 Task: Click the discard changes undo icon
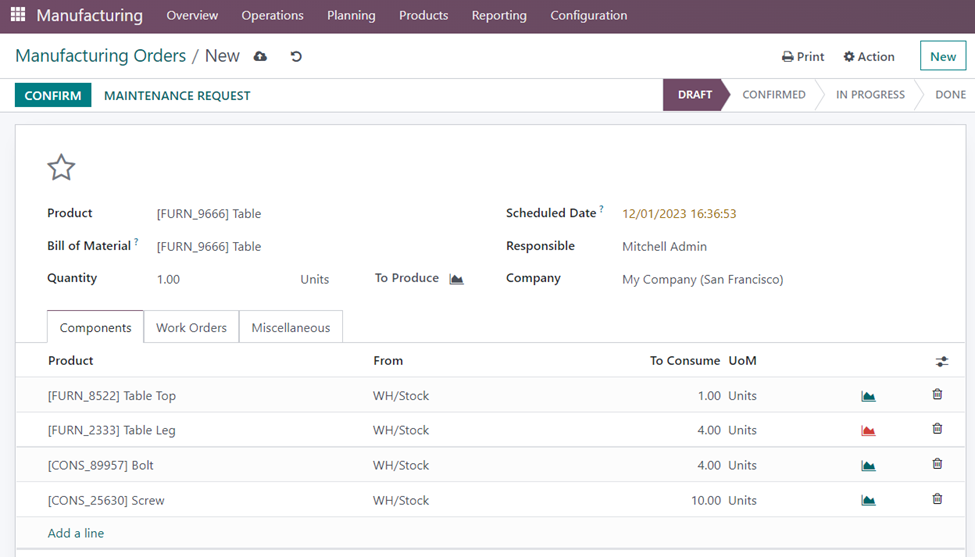tap(296, 57)
